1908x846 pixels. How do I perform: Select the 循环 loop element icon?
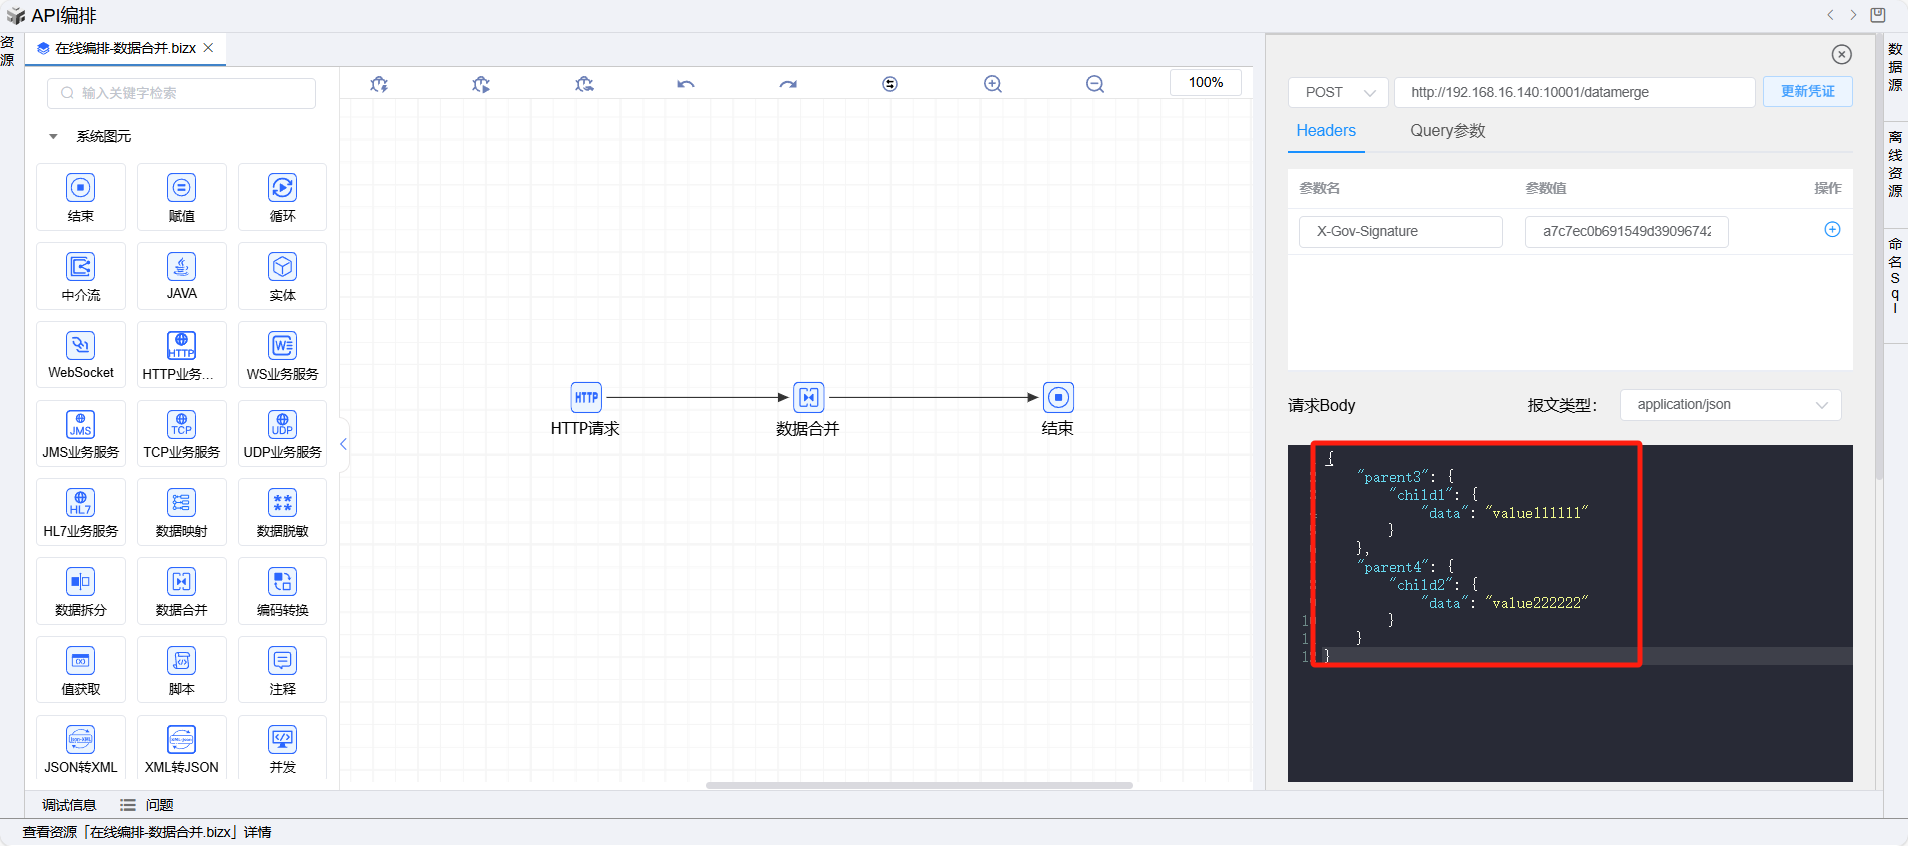(x=282, y=189)
